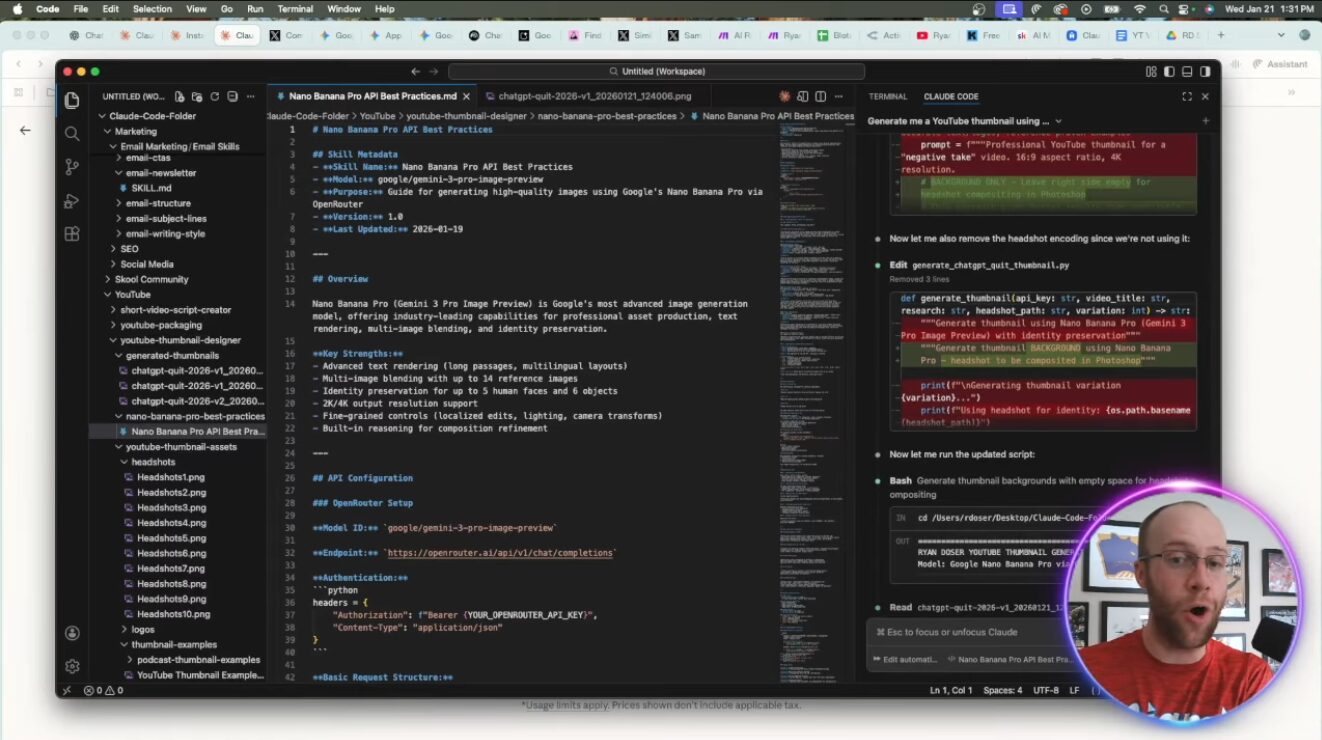Open remote window indicator in status bar
The image size is (1322, 740).
coord(67,690)
